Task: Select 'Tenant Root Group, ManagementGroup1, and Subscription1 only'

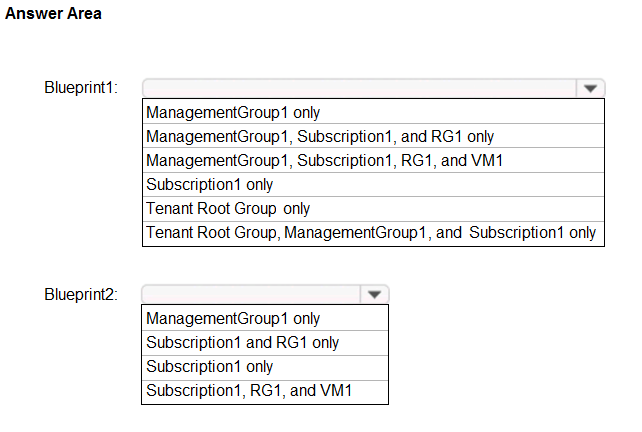Action: (x=371, y=233)
